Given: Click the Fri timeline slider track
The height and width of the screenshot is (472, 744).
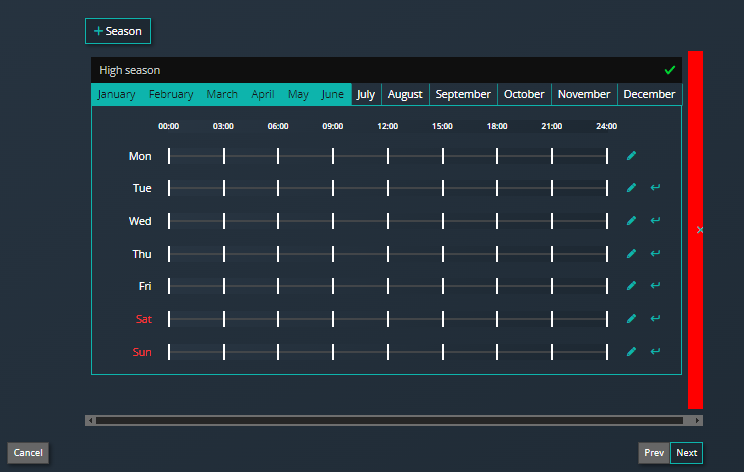Looking at the screenshot, I should (x=388, y=286).
